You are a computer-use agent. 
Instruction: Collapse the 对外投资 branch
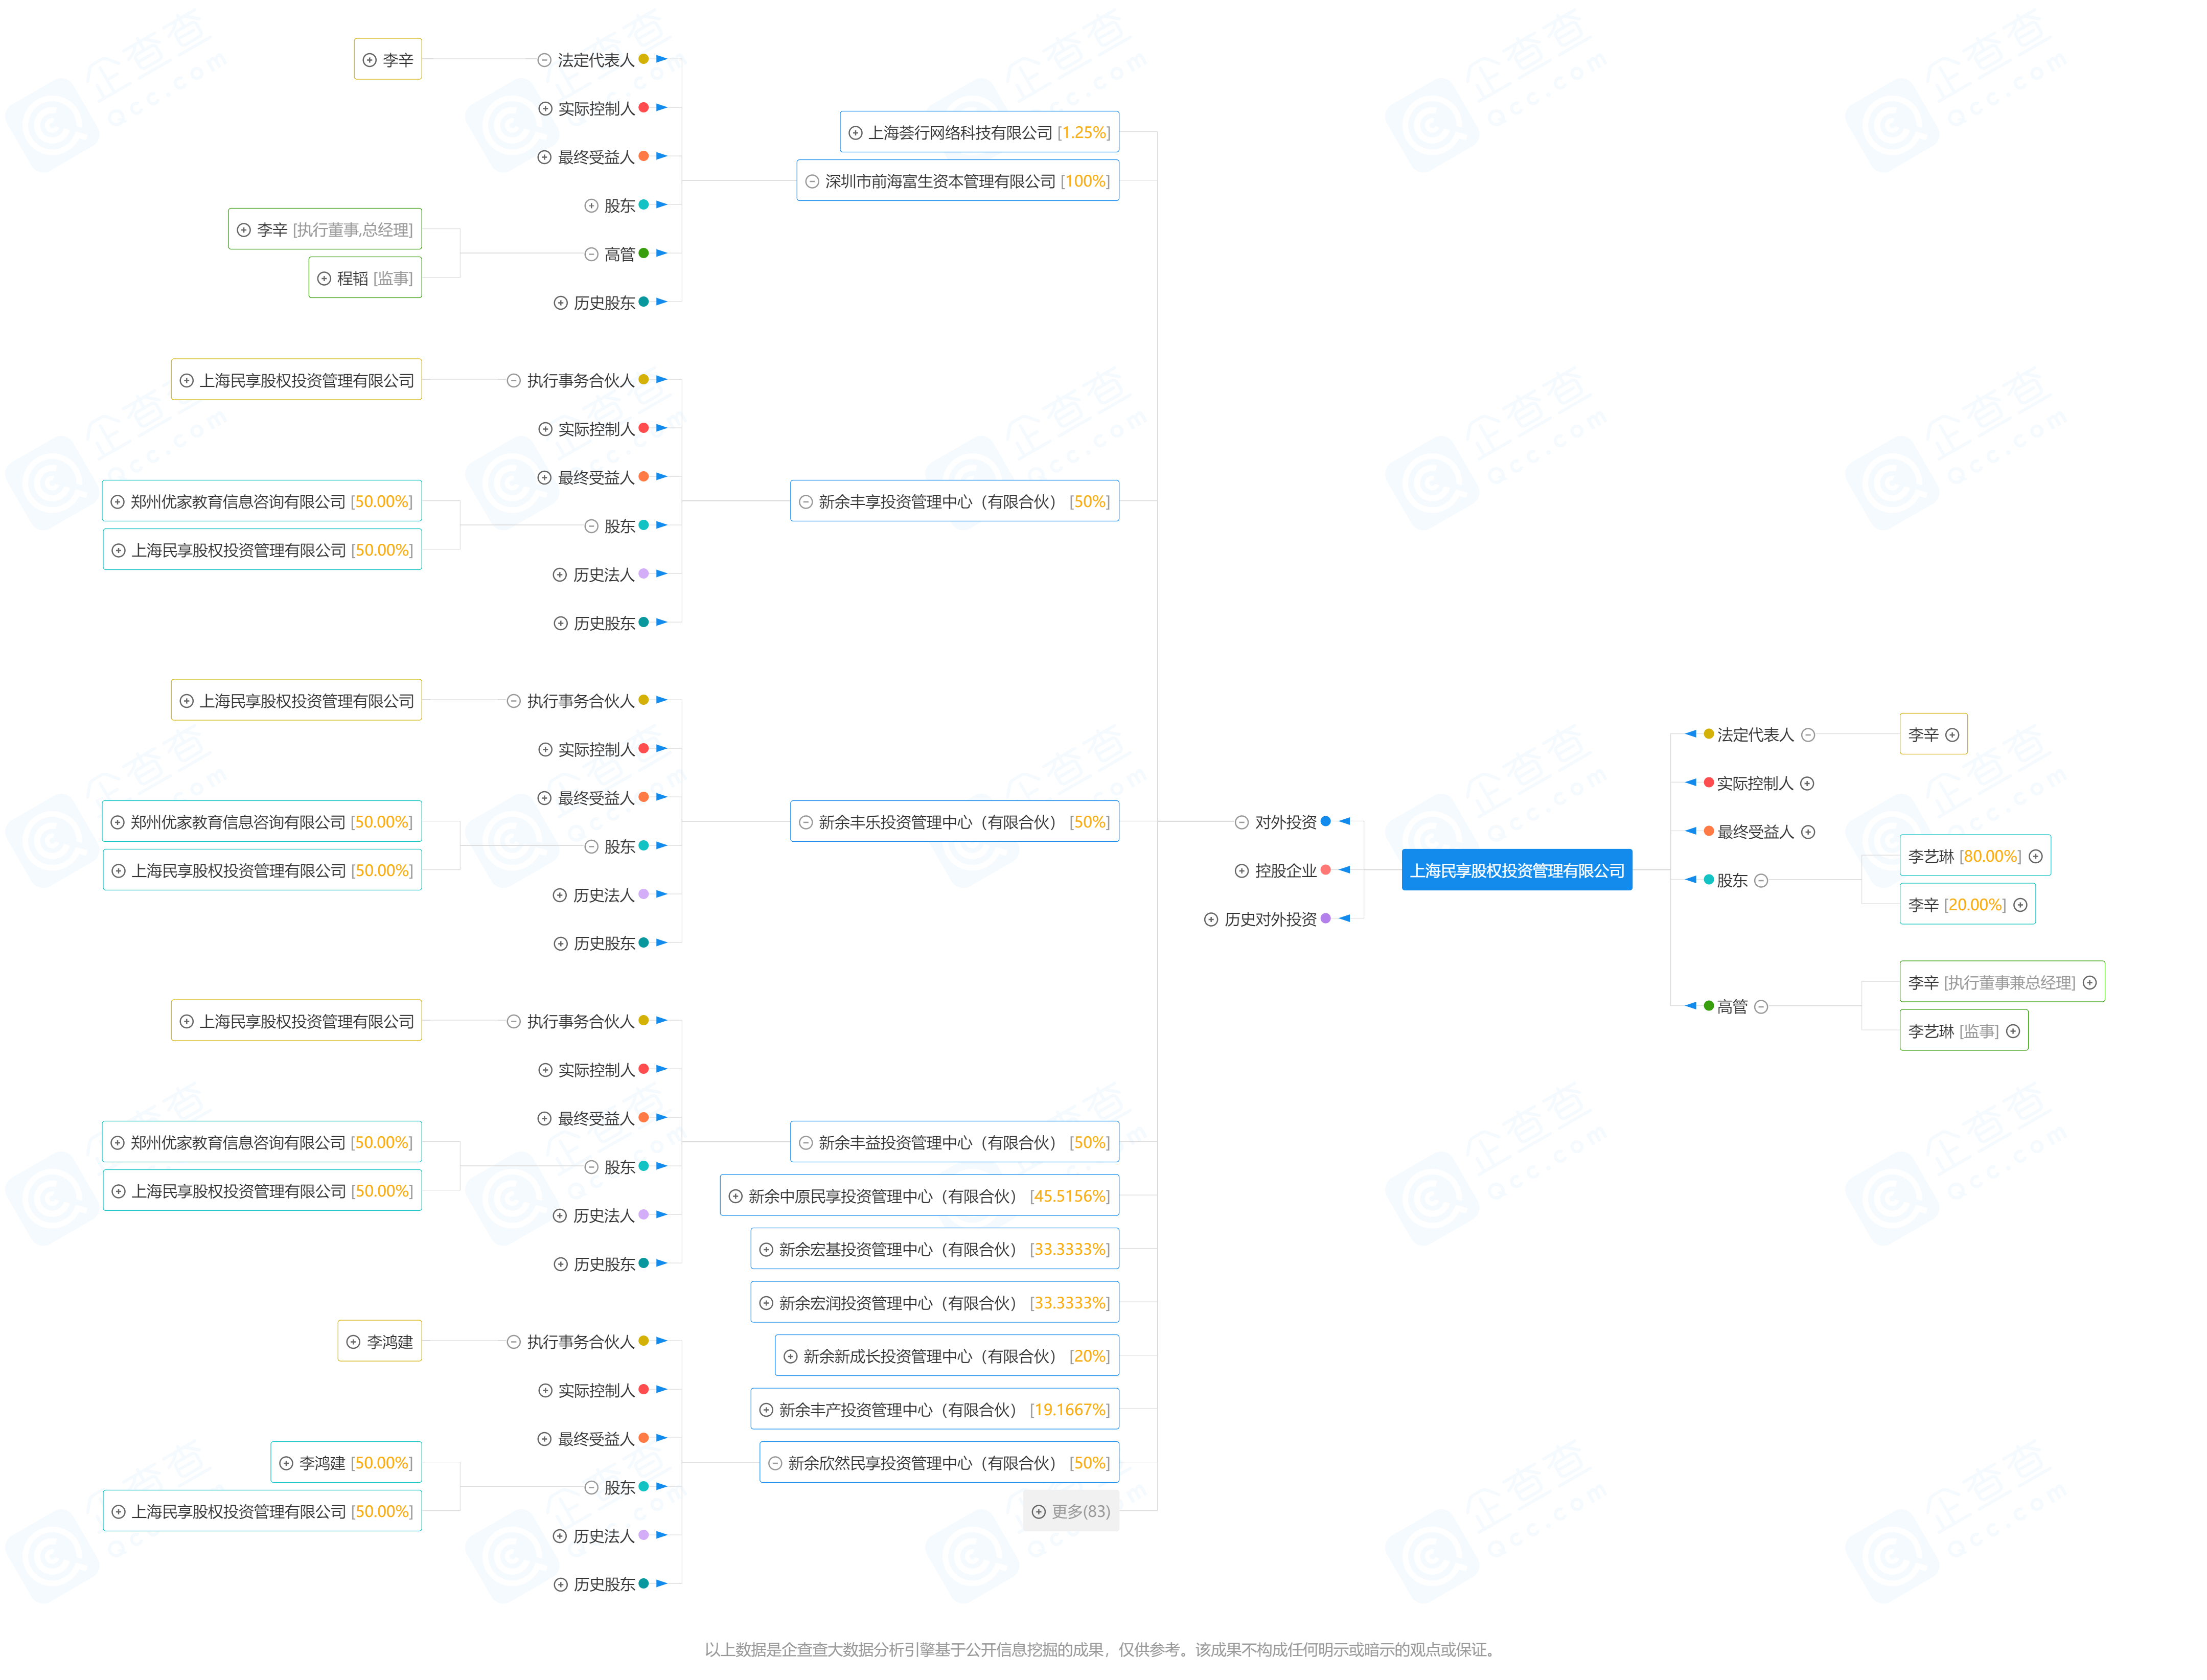(1241, 822)
